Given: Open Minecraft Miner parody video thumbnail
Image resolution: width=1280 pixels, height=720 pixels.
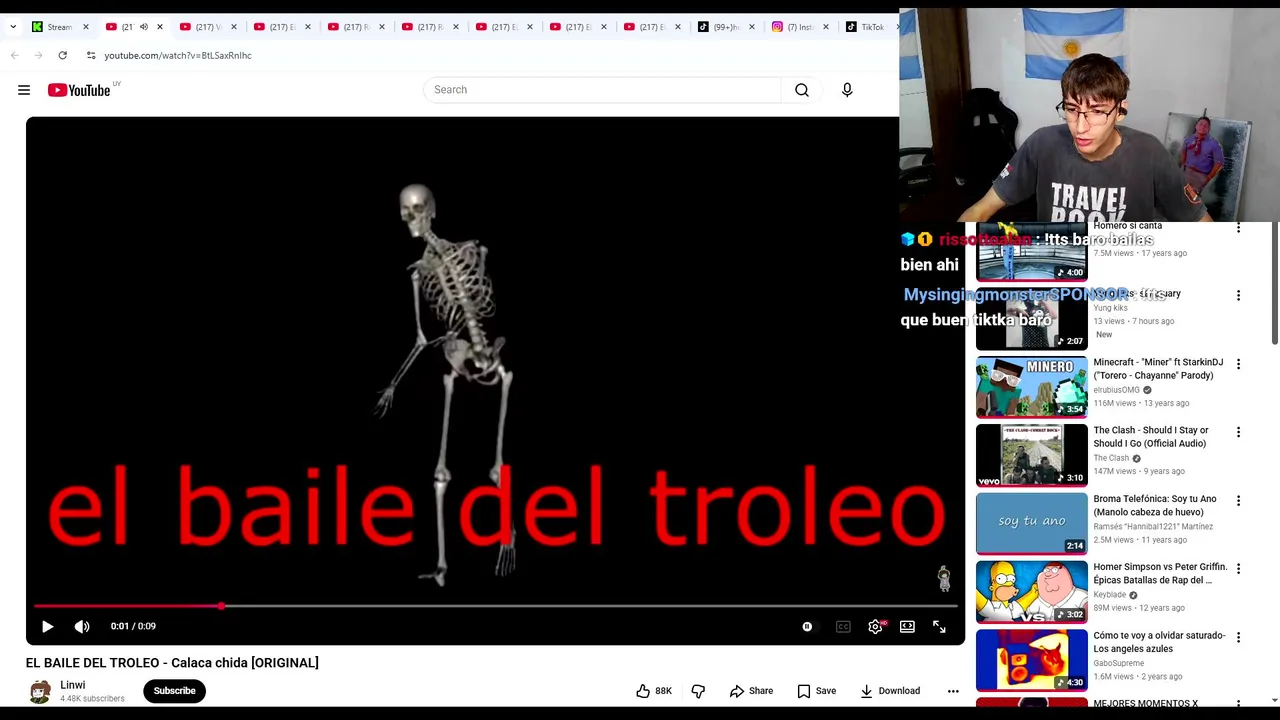Looking at the screenshot, I should coord(1031,387).
